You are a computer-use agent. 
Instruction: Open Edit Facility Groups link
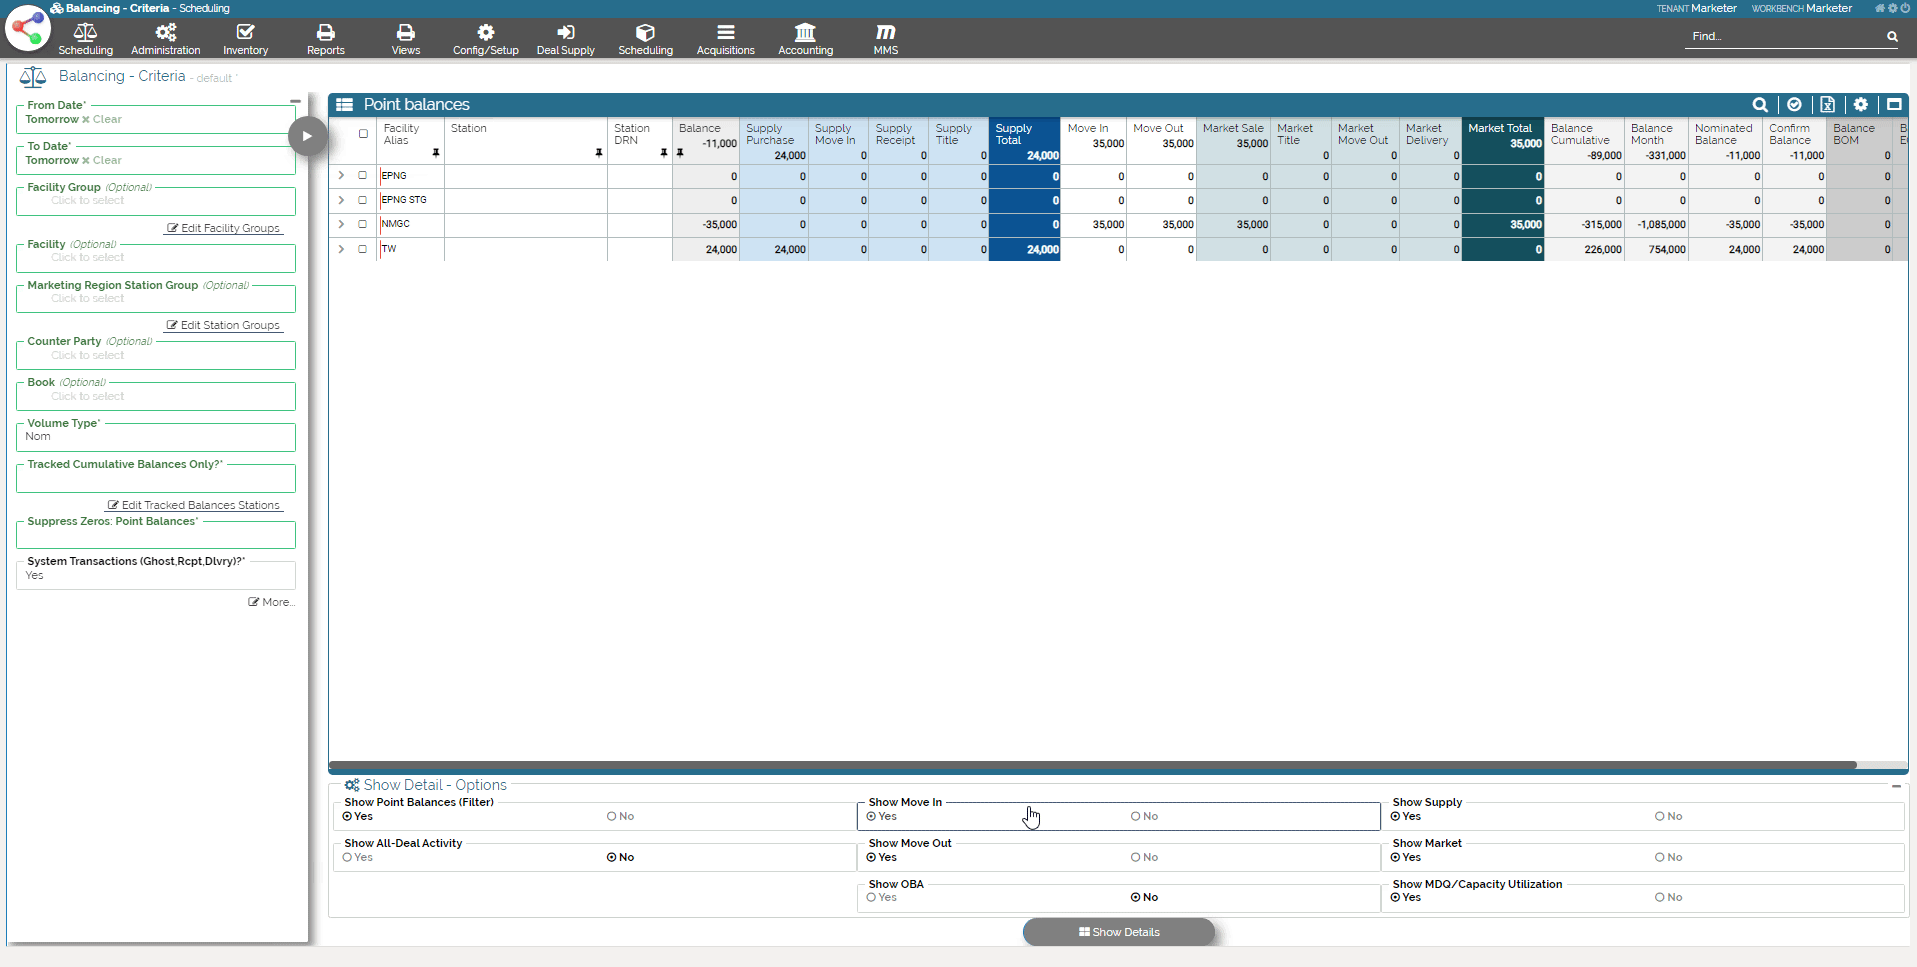(x=224, y=229)
